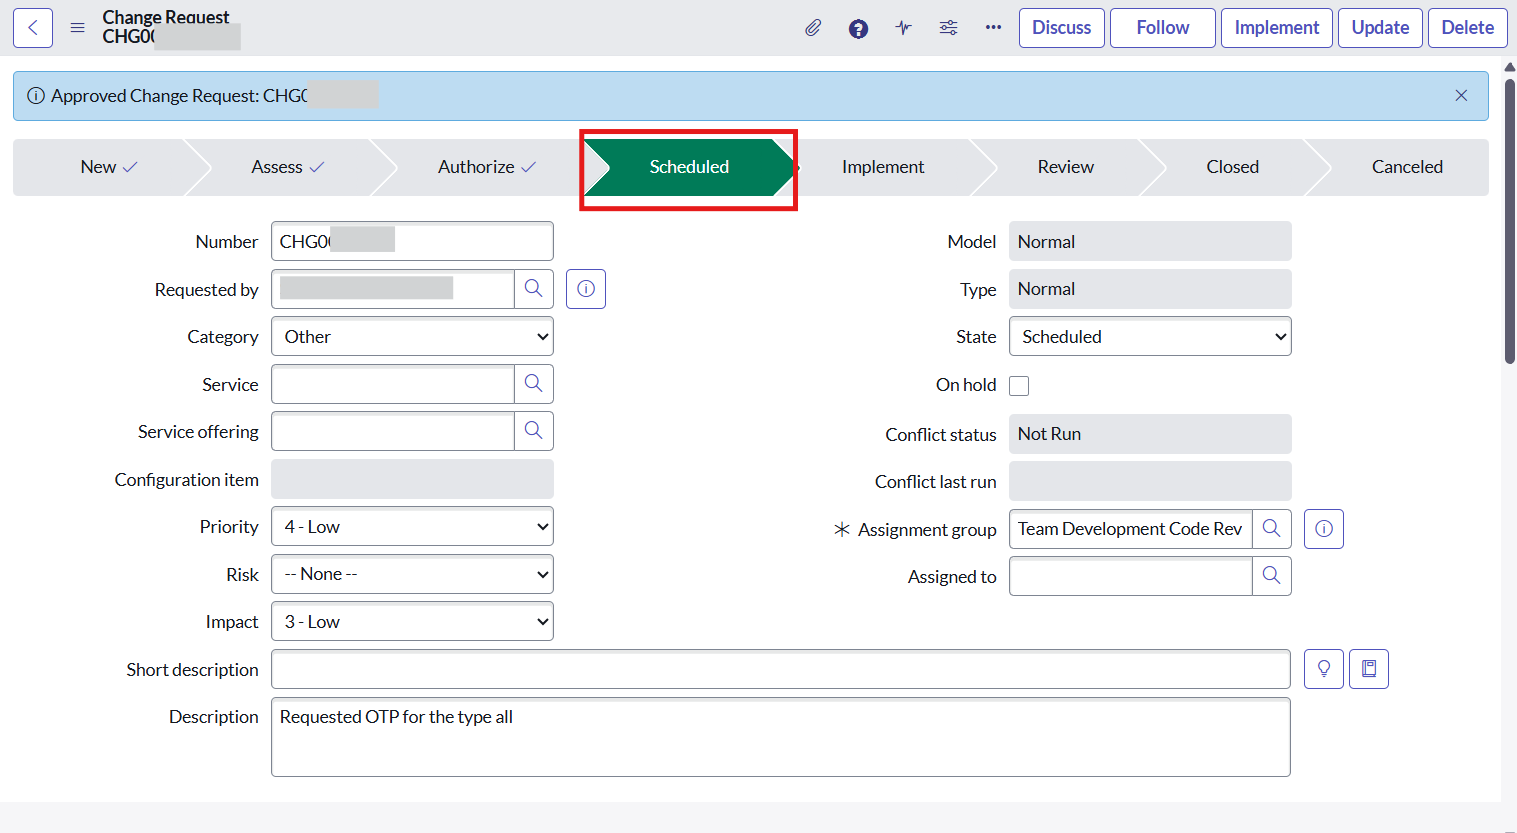Click the Number input field

pyautogui.click(x=412, y=241)
